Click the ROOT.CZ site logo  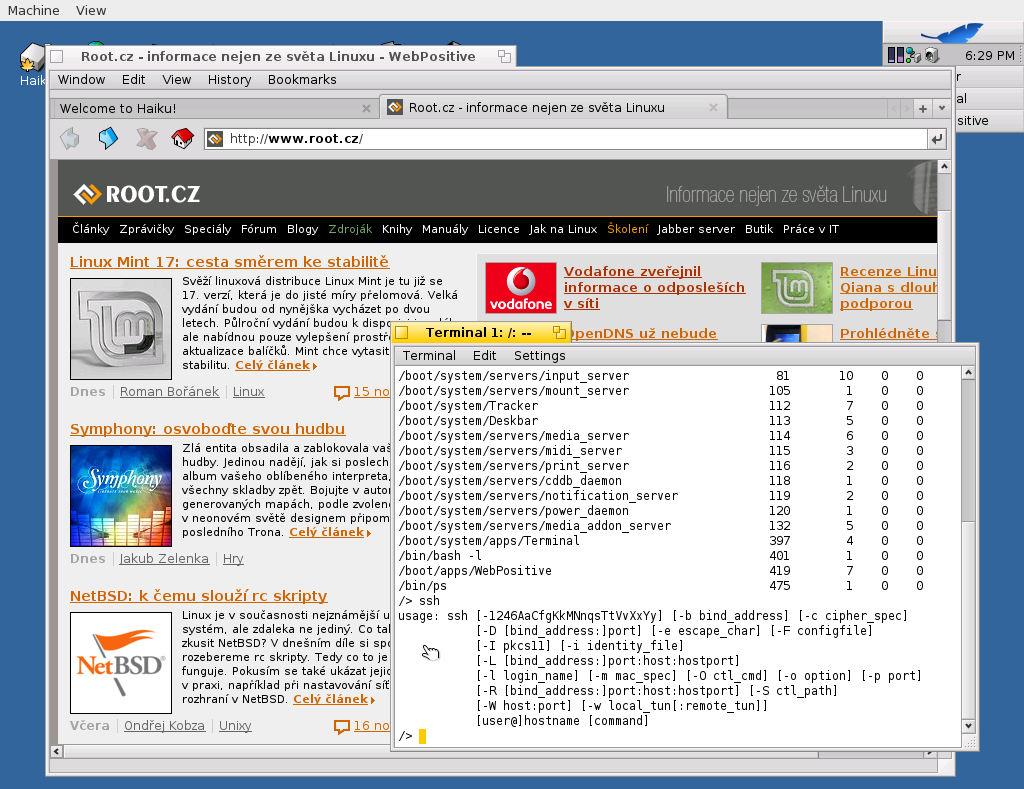[136, 194]
